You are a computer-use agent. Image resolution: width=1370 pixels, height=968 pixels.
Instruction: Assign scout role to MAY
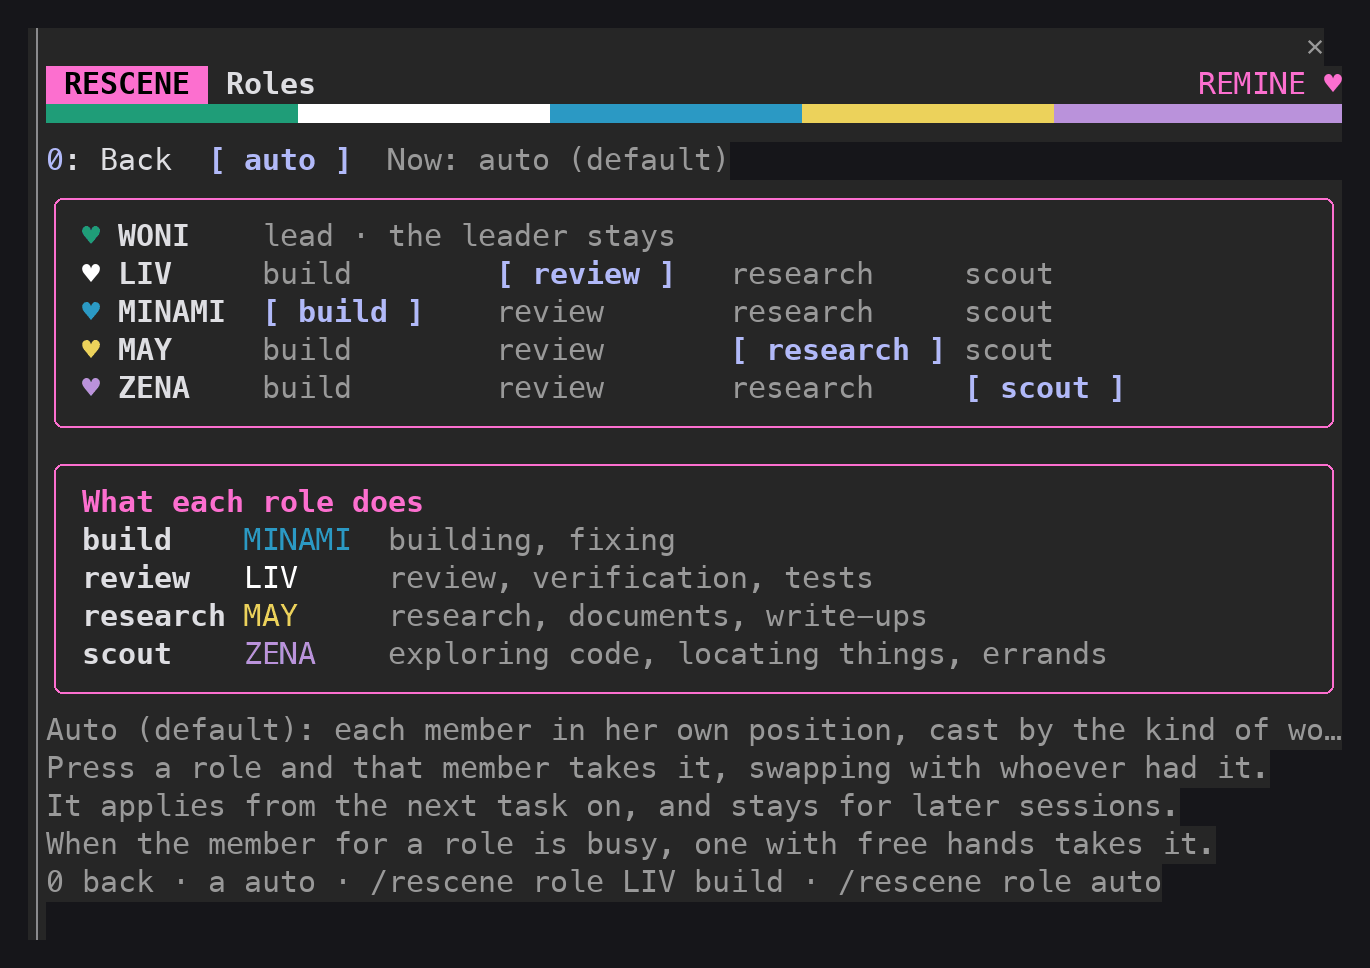pyautogui.click(x=1008, y=350)
